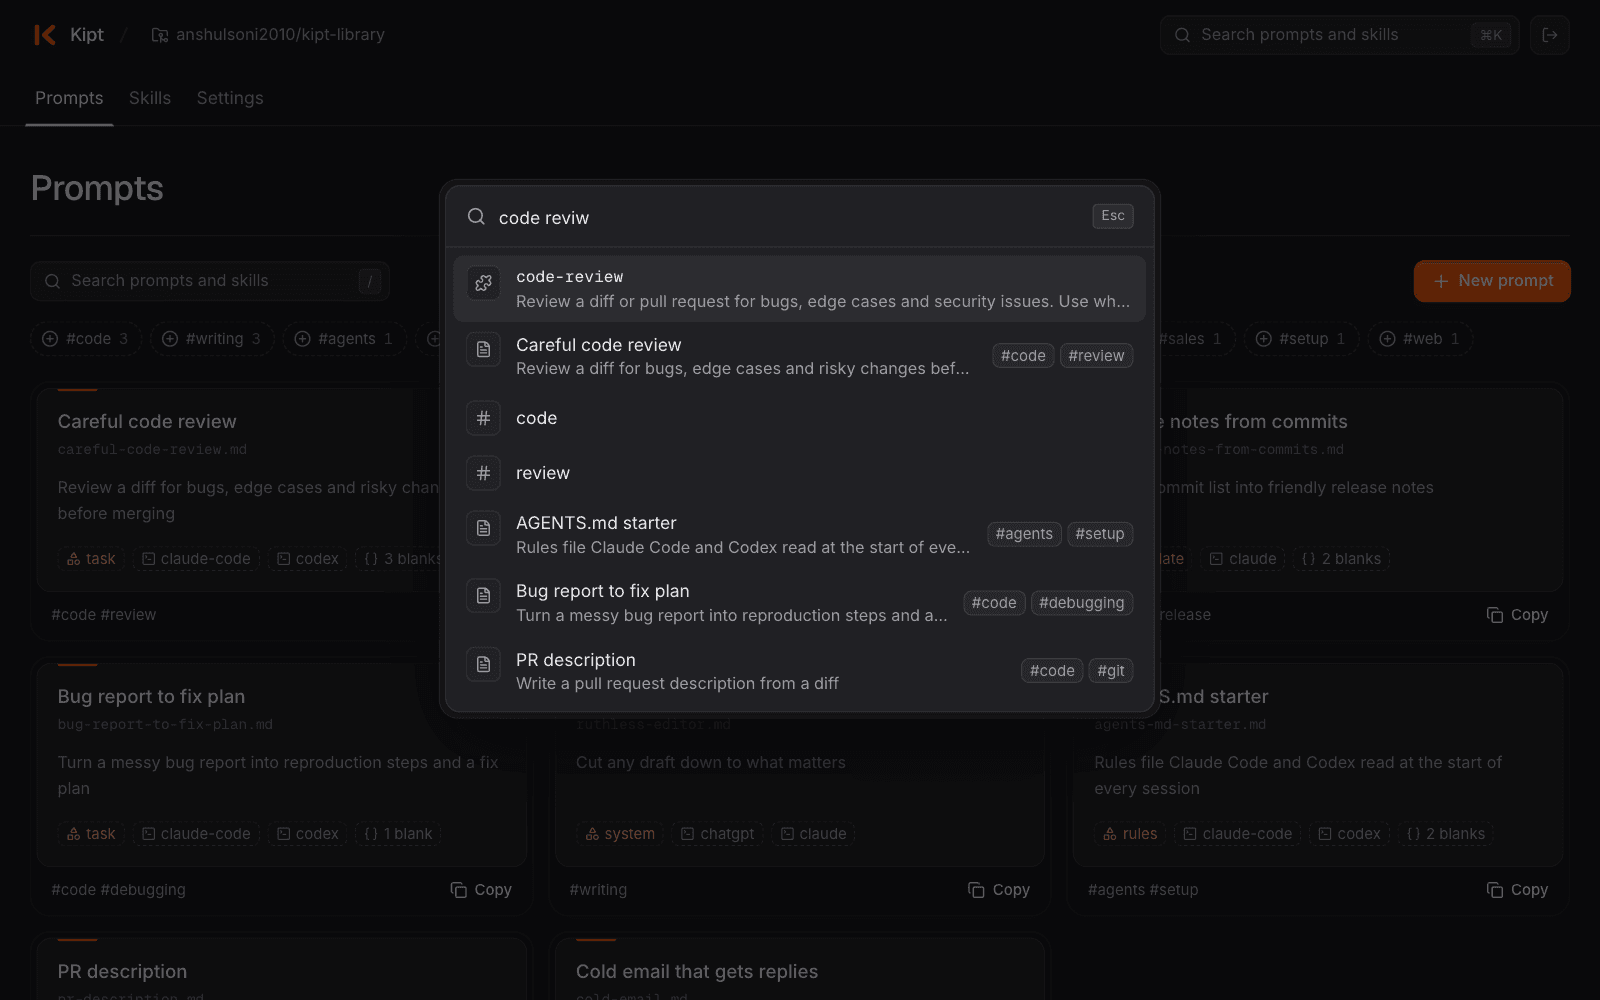Click the chatgpt badge on writing card
The height and width of the screenshot is (1000, 1600).
coord(718,834)
